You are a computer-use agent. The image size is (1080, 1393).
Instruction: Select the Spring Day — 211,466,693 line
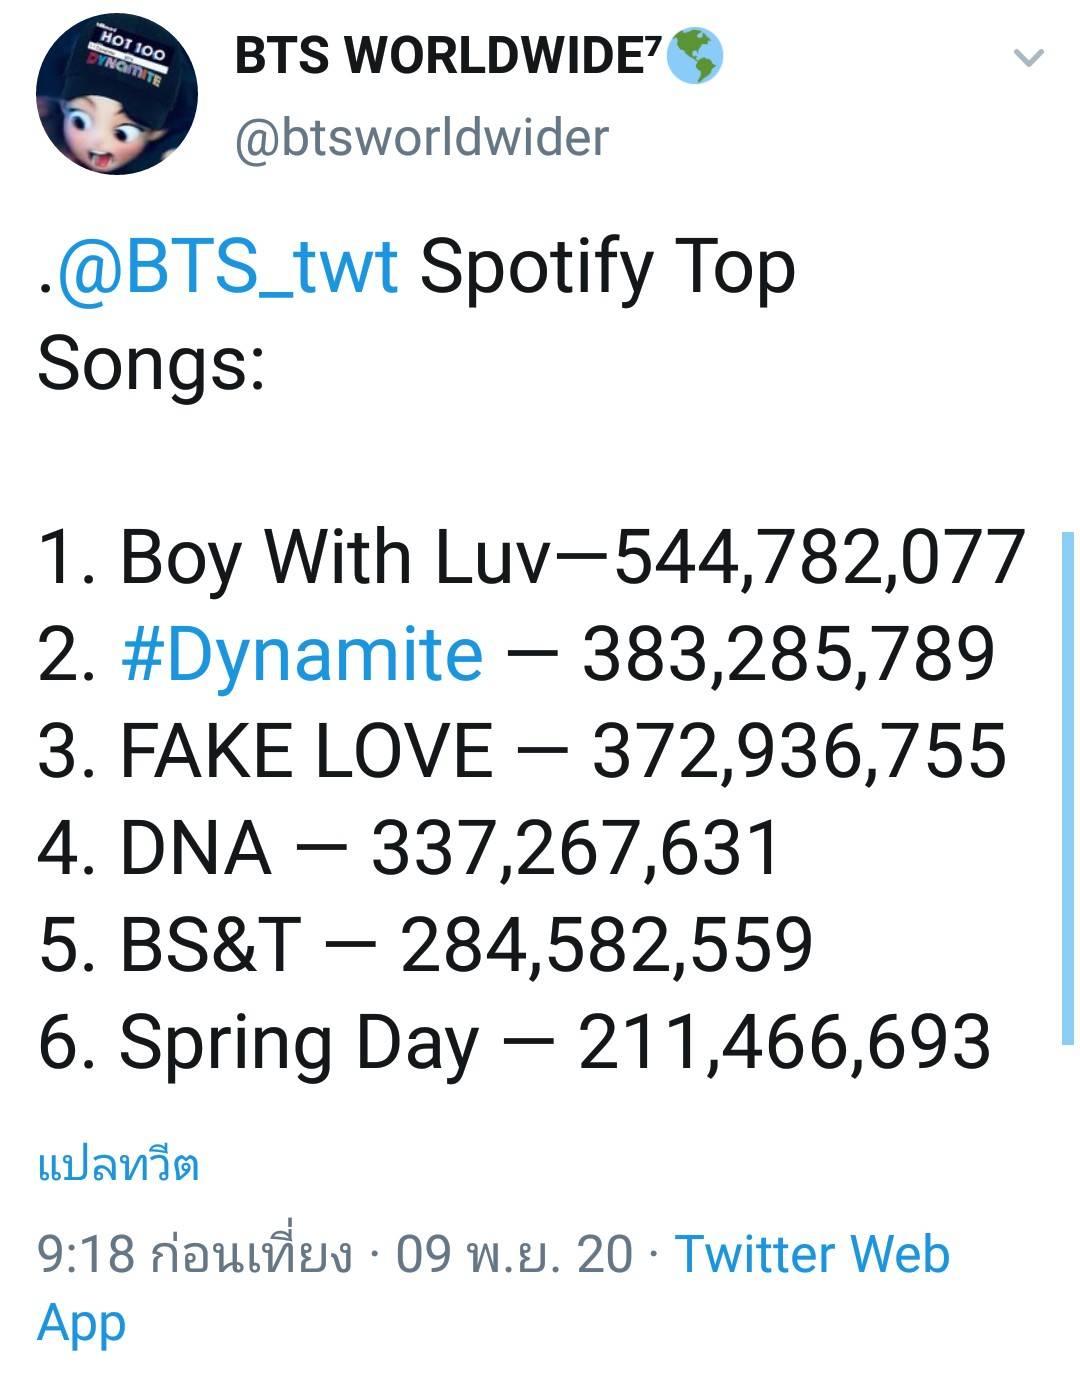tap(514, 1042)
